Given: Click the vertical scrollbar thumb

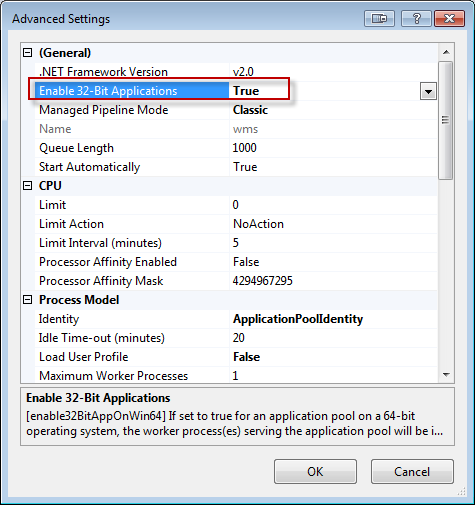Looking at the screenshot, I should tap(446, 120).
